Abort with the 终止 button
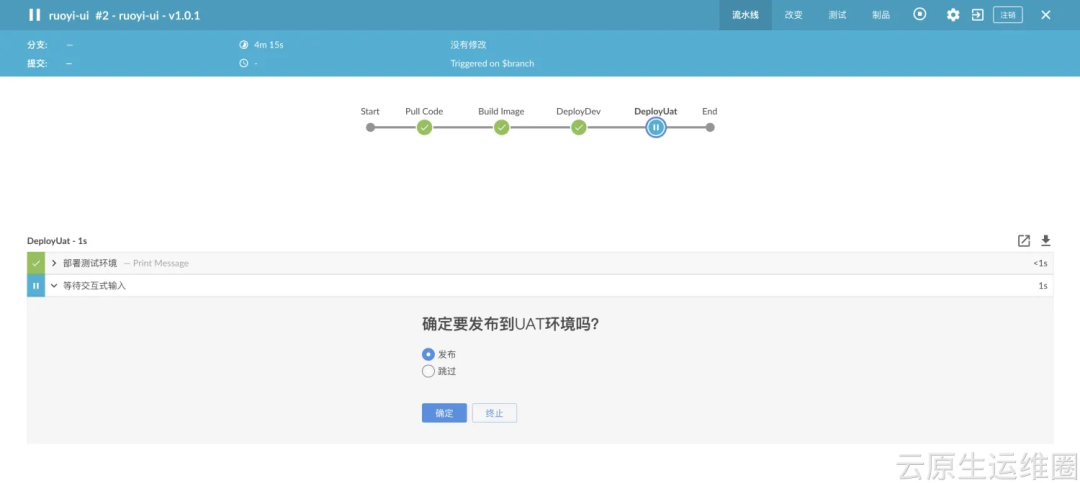 pos(495,413)
